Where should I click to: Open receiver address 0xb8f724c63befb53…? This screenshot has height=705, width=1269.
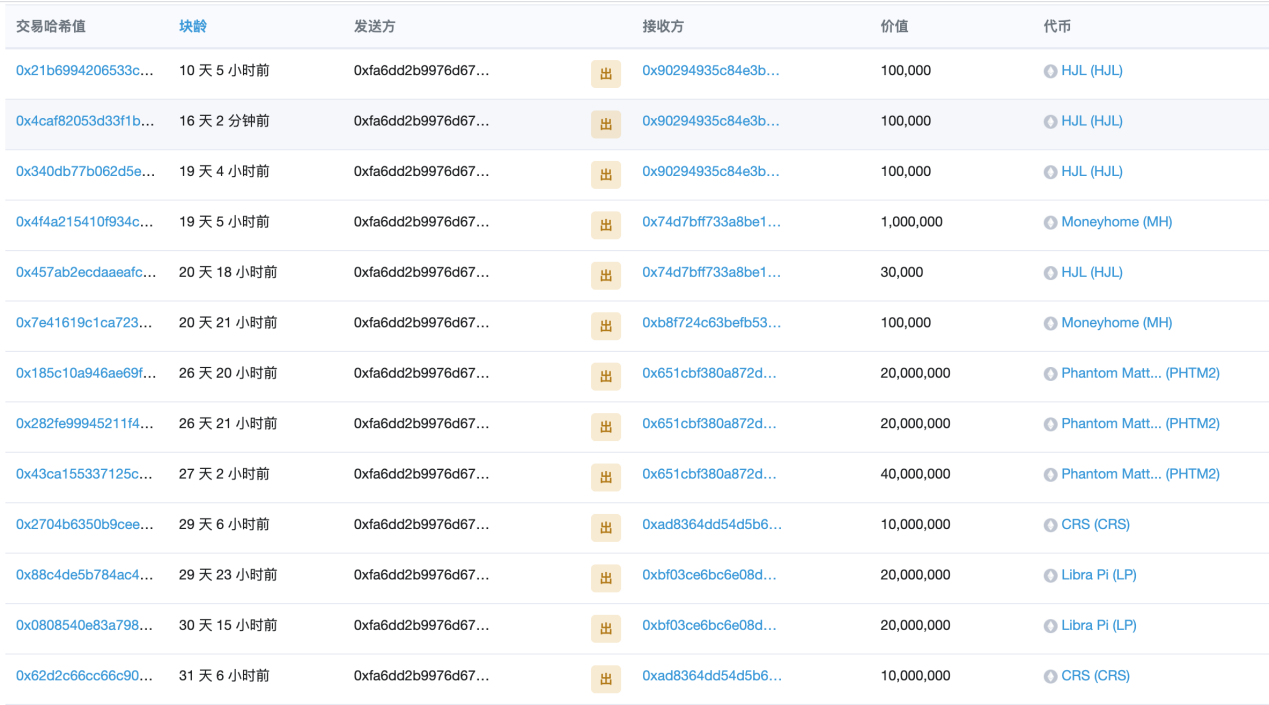[711, 323]
